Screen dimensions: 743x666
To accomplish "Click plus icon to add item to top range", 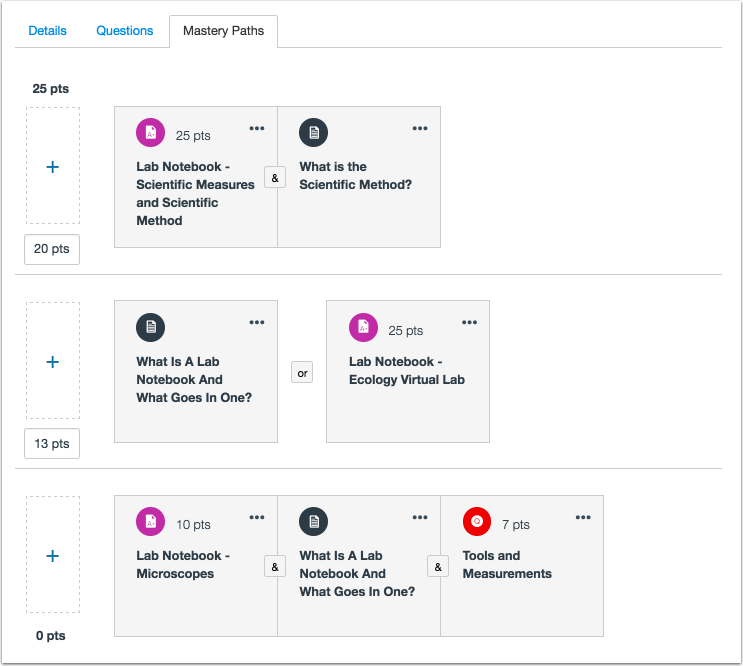I will (x=53, y=167).
